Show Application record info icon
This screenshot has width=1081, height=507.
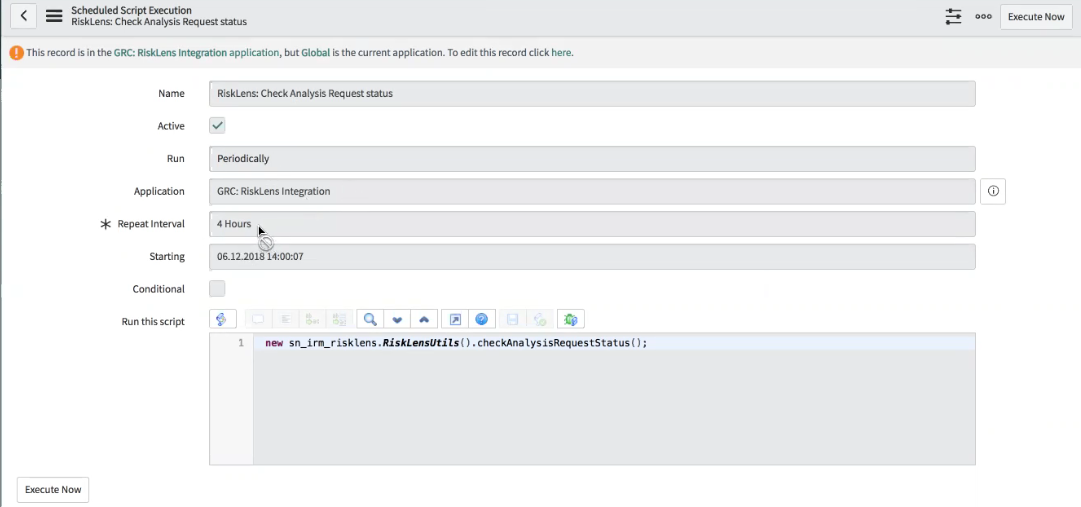[x=993, y=191]
